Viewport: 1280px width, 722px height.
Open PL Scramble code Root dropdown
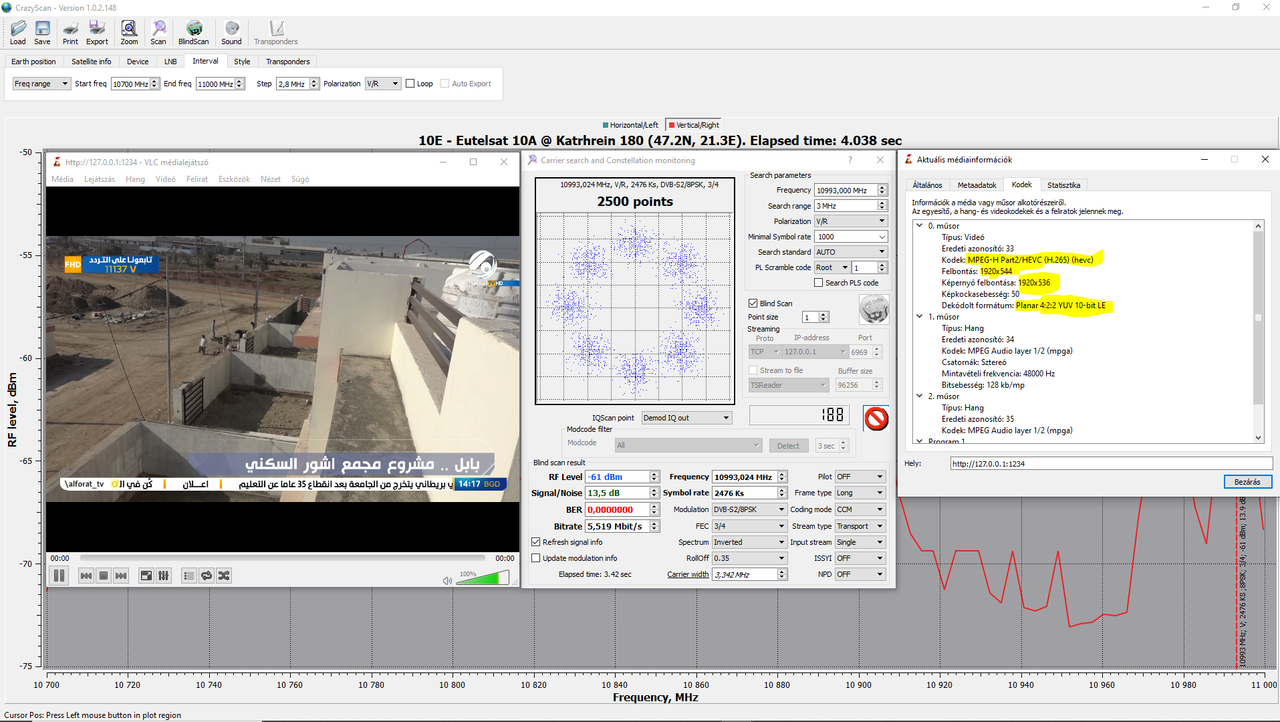[x=832, y=268]
